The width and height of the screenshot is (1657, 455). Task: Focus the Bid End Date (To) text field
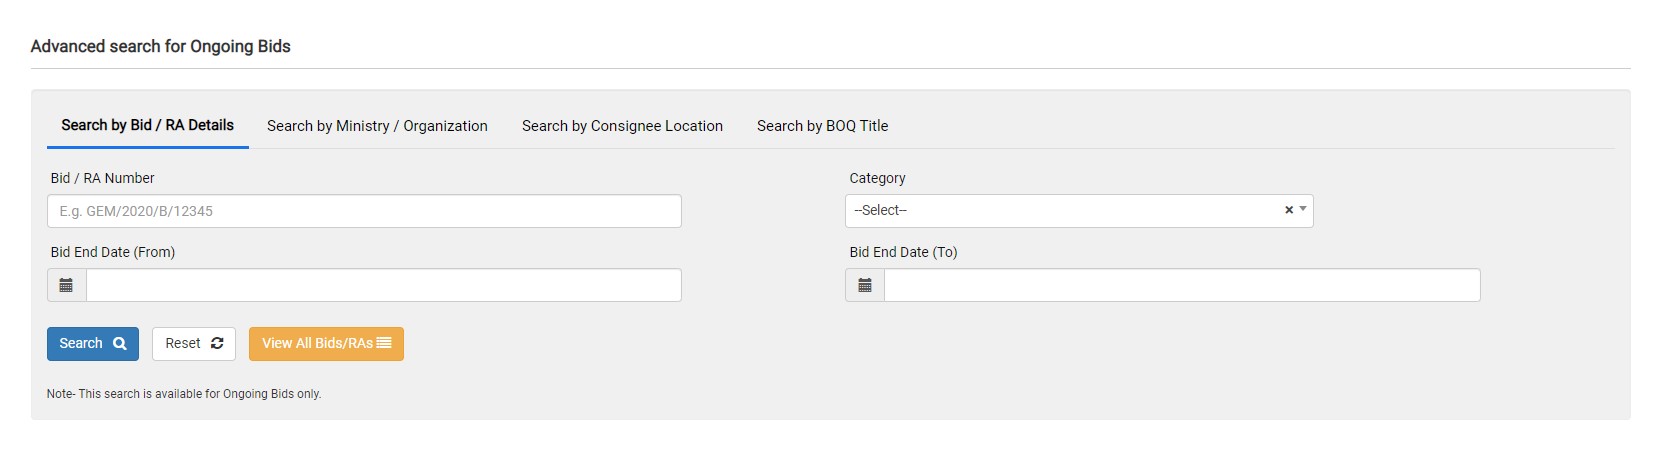1182,285
